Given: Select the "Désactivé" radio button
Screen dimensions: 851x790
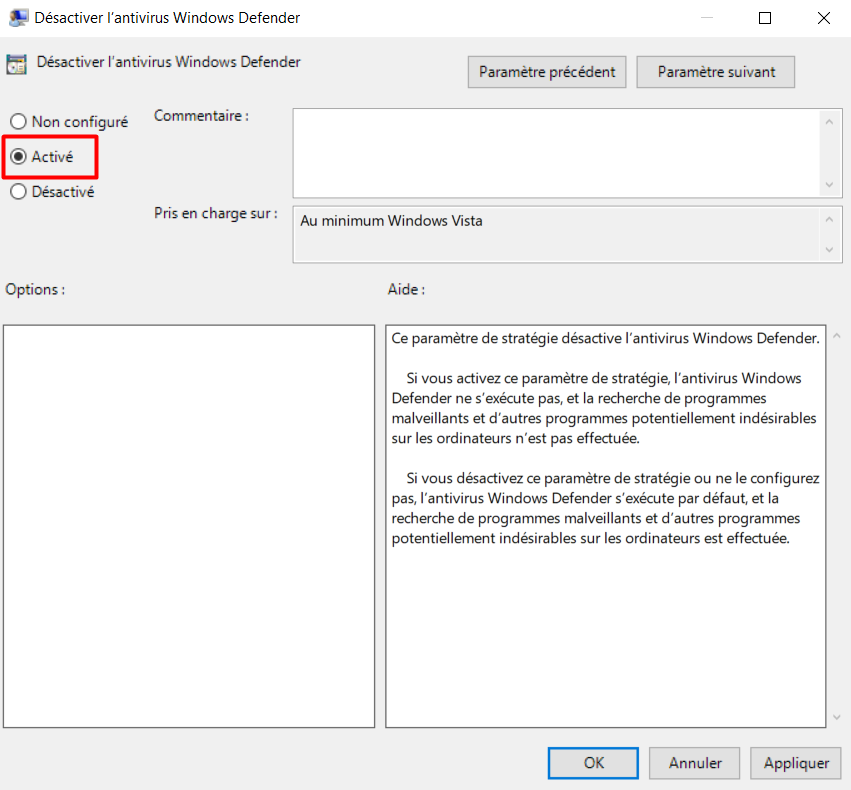Looking at the screenshot, I should pyautogui.click(x=18, y=191).
